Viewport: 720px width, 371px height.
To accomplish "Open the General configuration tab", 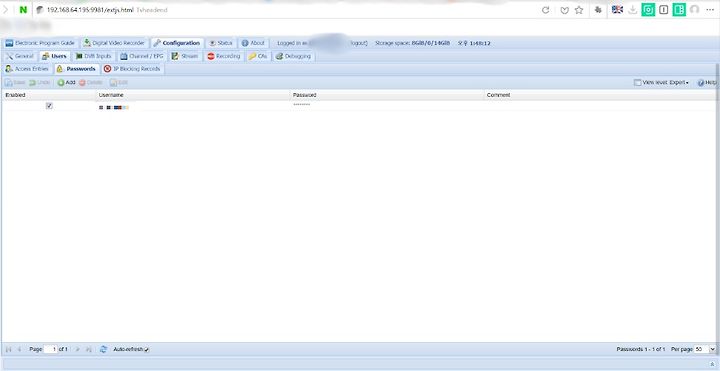I will click(20, 56).
